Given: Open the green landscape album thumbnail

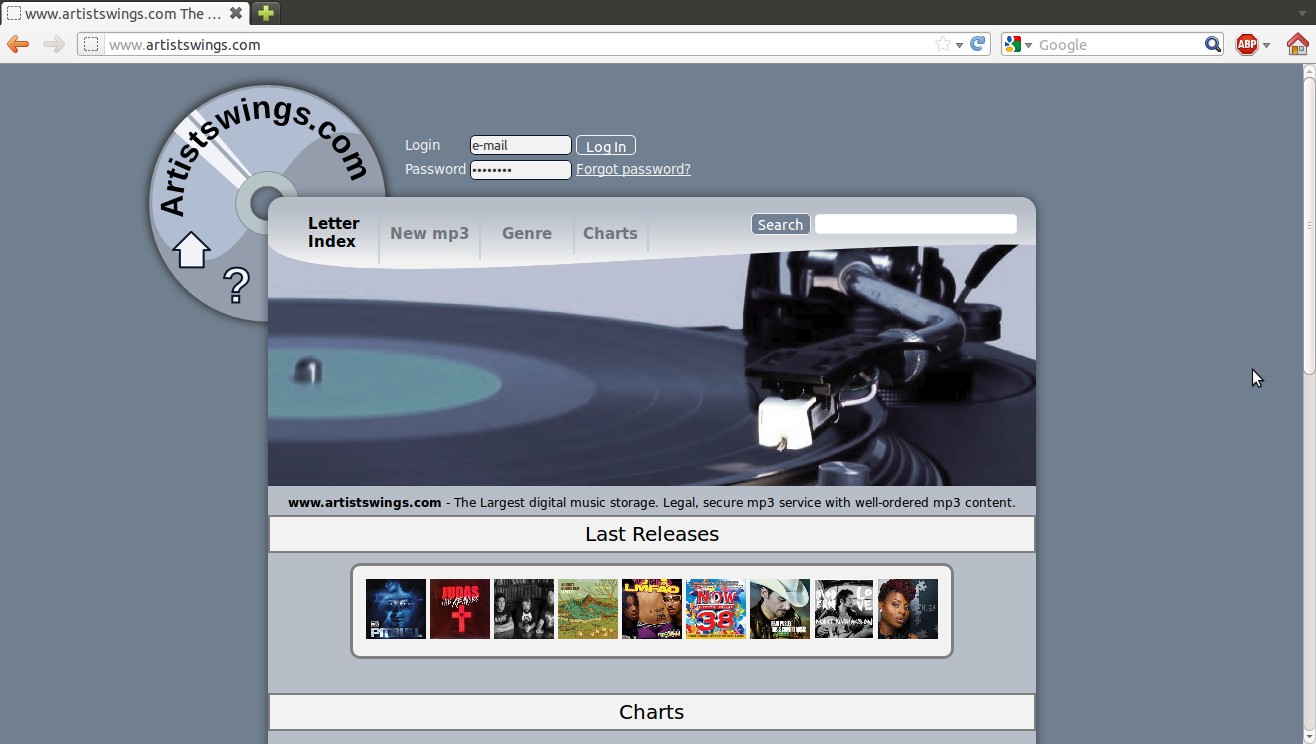Looking at the screenshot, I should tap(588, 609).
